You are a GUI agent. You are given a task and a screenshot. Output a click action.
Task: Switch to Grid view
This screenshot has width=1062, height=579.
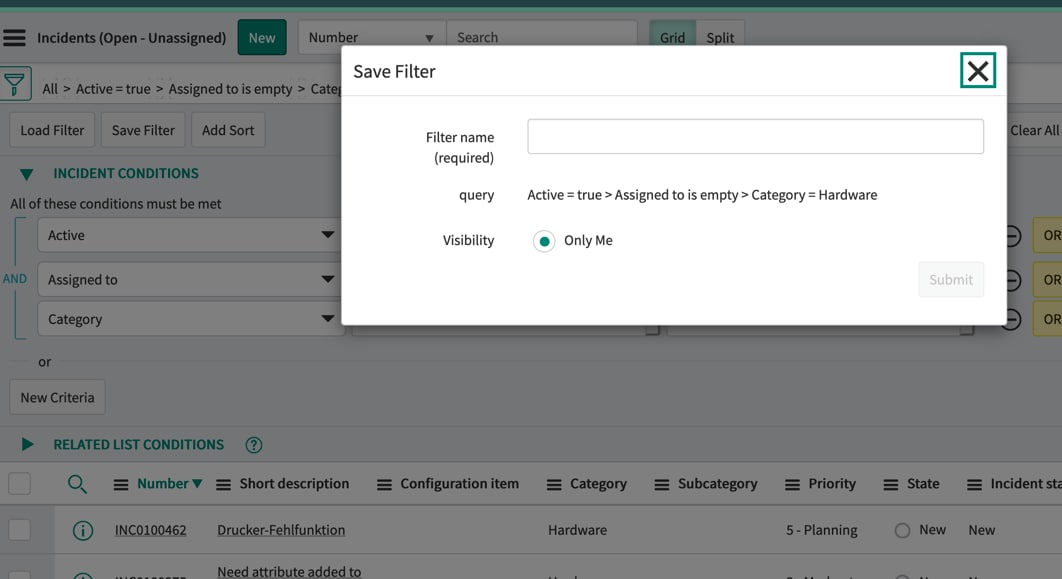pos(671,36)
